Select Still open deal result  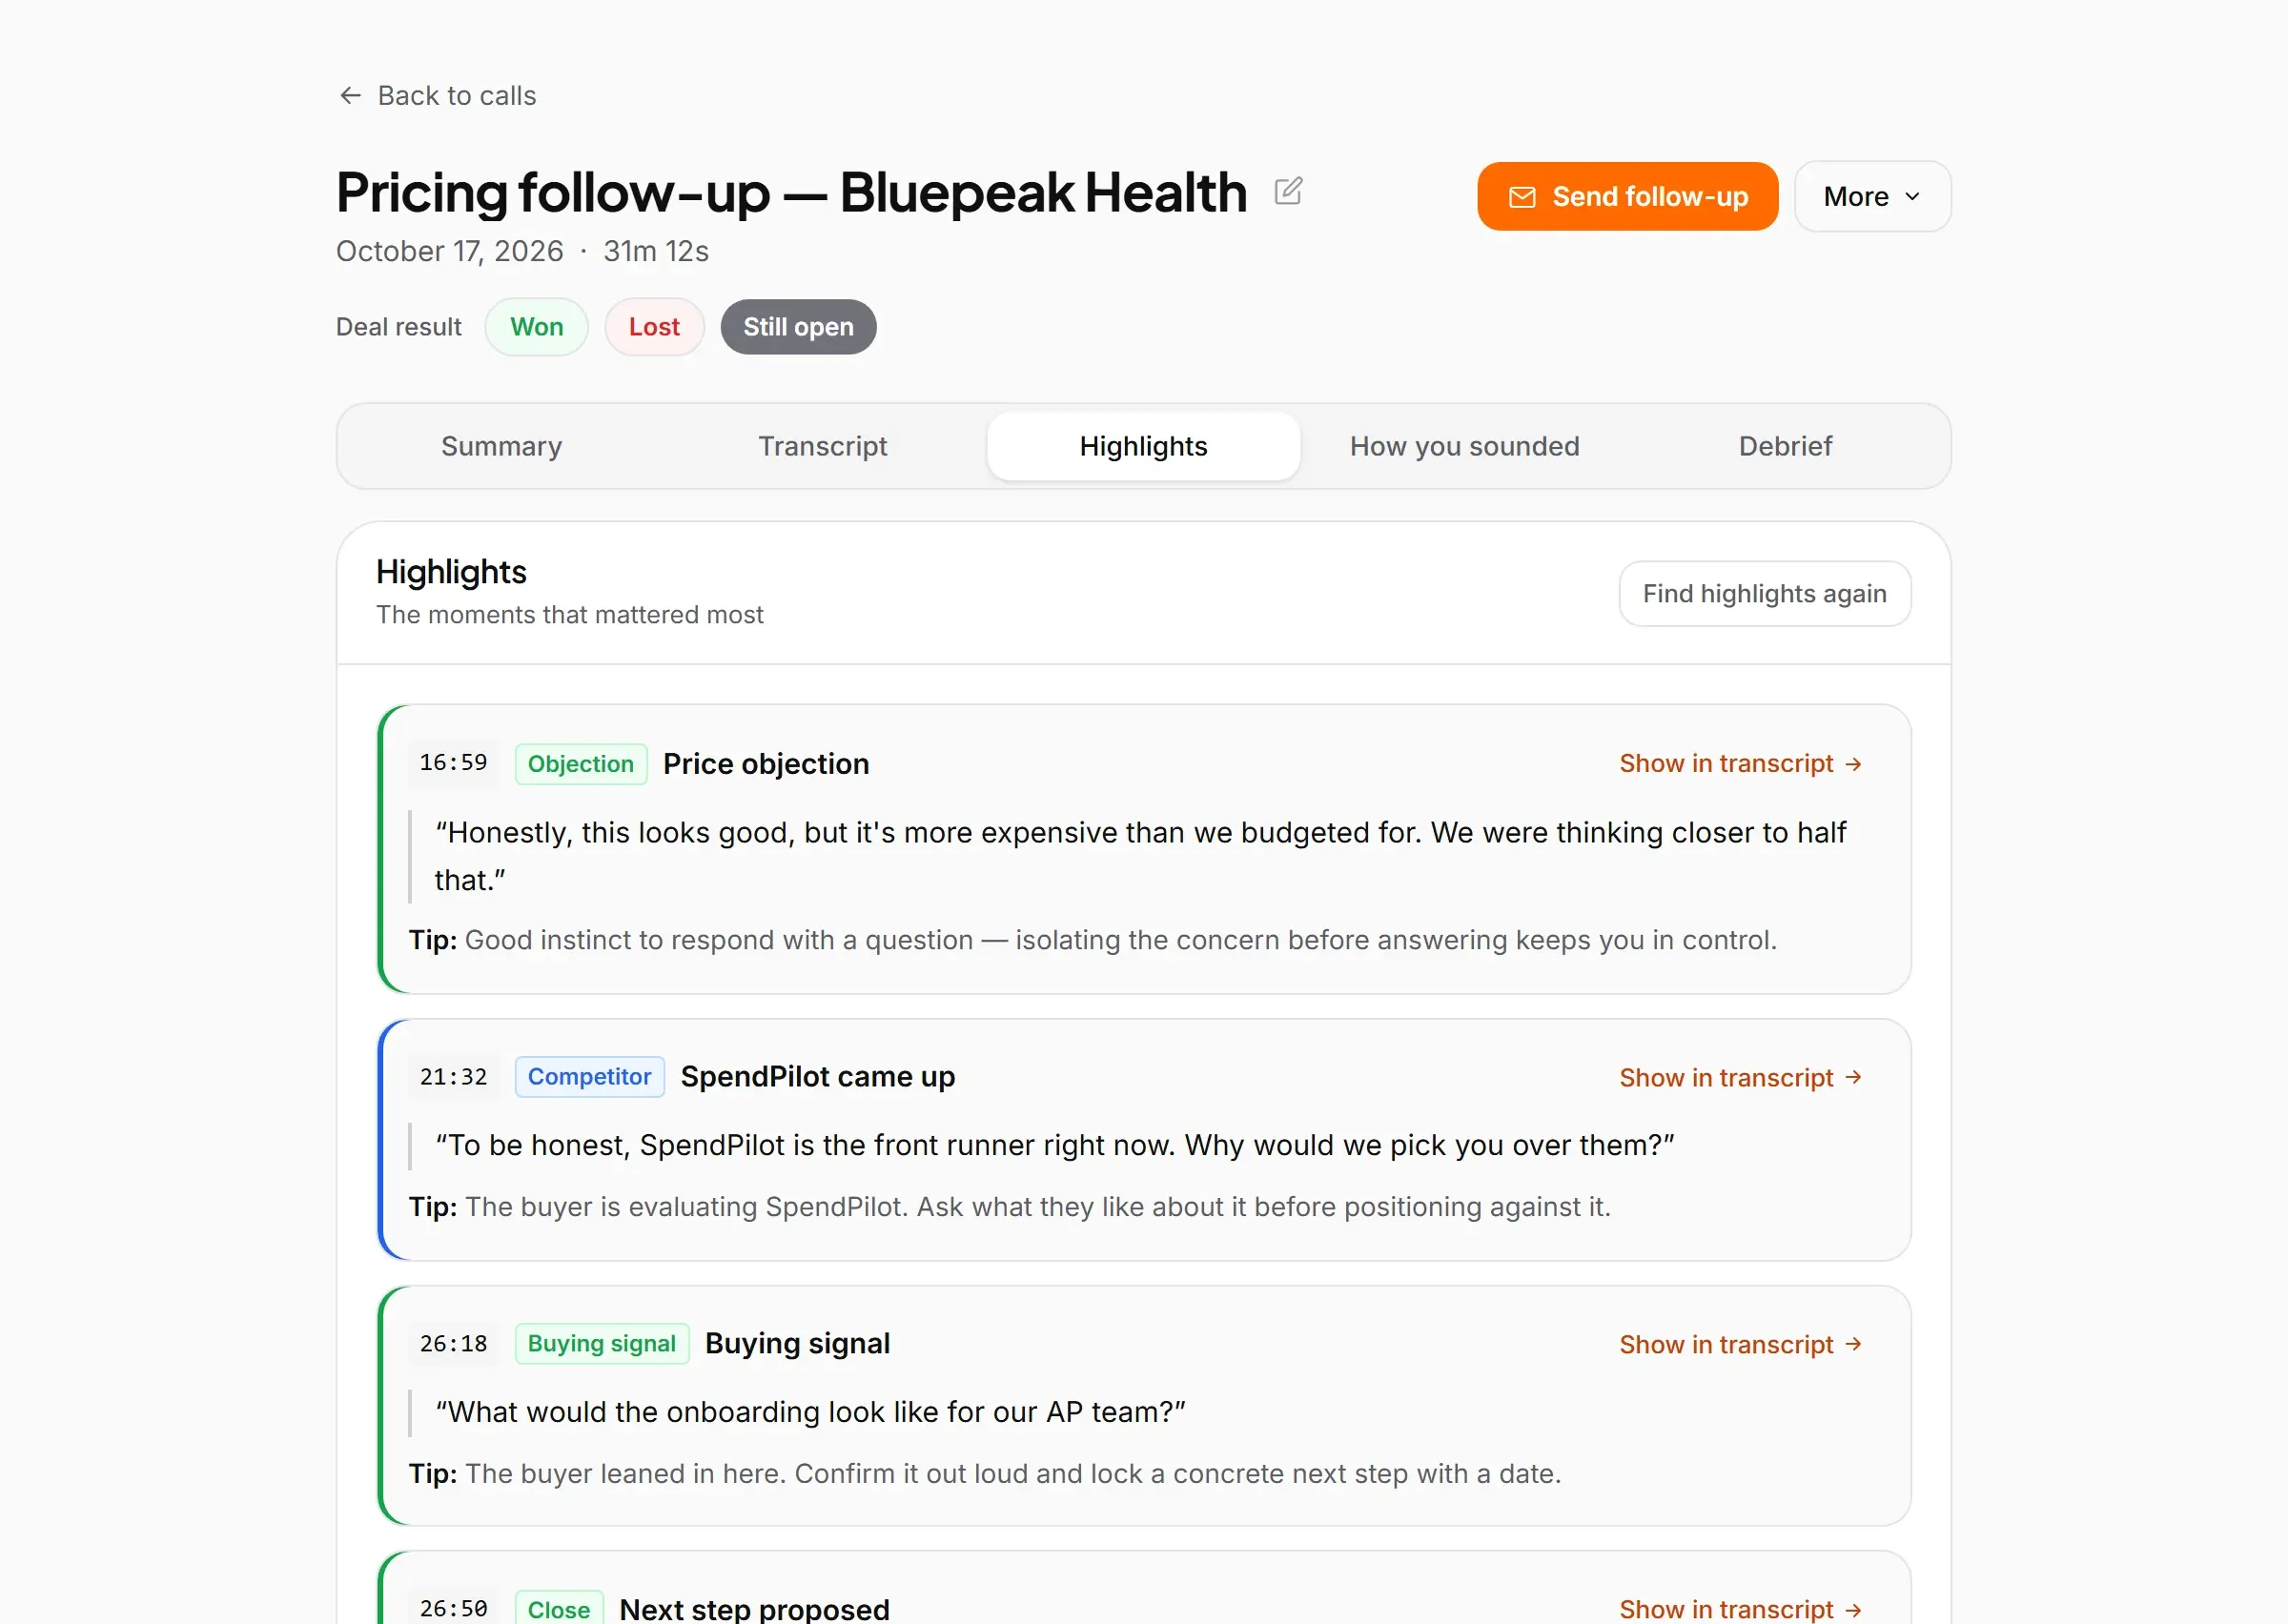click(x=798, y=327)
